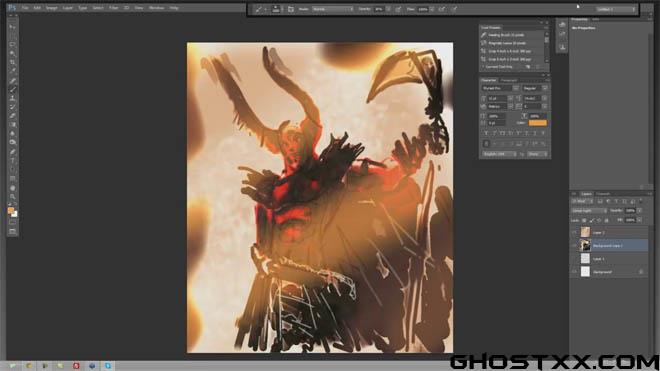Toggle pressure for size button
Viewport: 660px width, 371px height.
pyautogui.click(x=455, y=9)
